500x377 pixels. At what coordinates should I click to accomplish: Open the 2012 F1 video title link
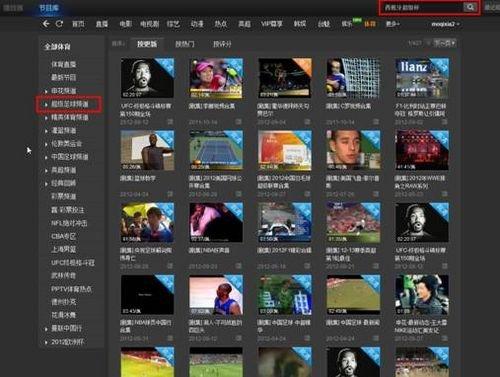[284, 250]
